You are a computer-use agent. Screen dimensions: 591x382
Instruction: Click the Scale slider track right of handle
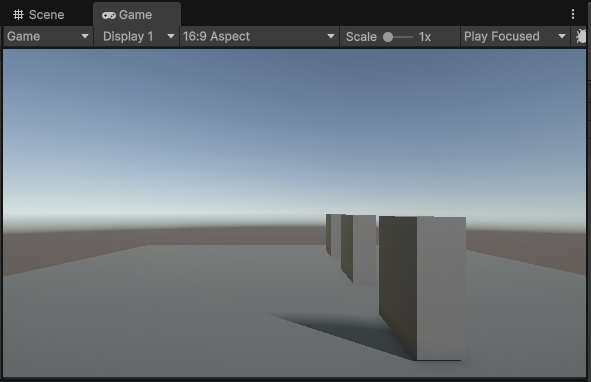click(x=403, y=37)
